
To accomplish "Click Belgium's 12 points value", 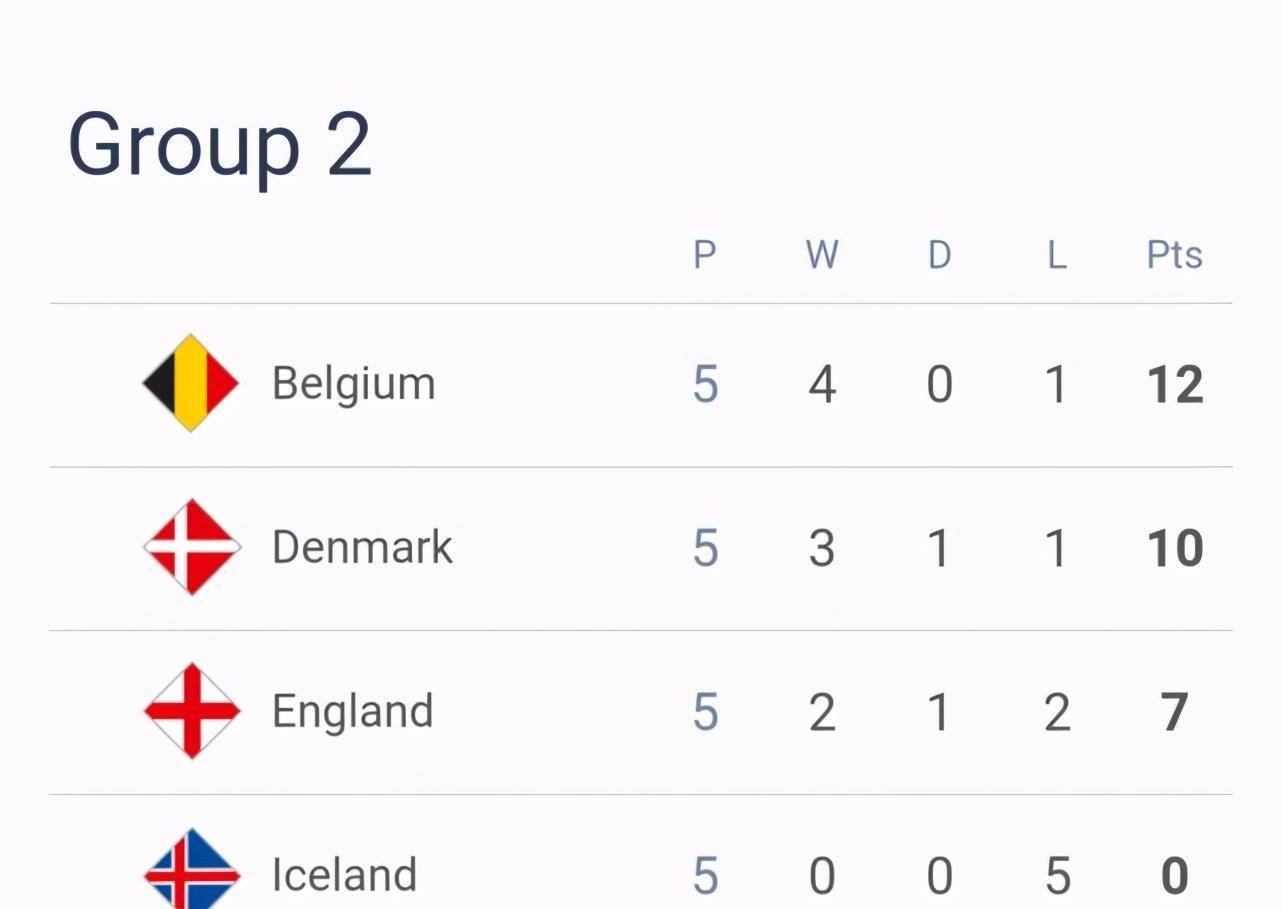I will pyautogui.click(x=1175, y=385).
